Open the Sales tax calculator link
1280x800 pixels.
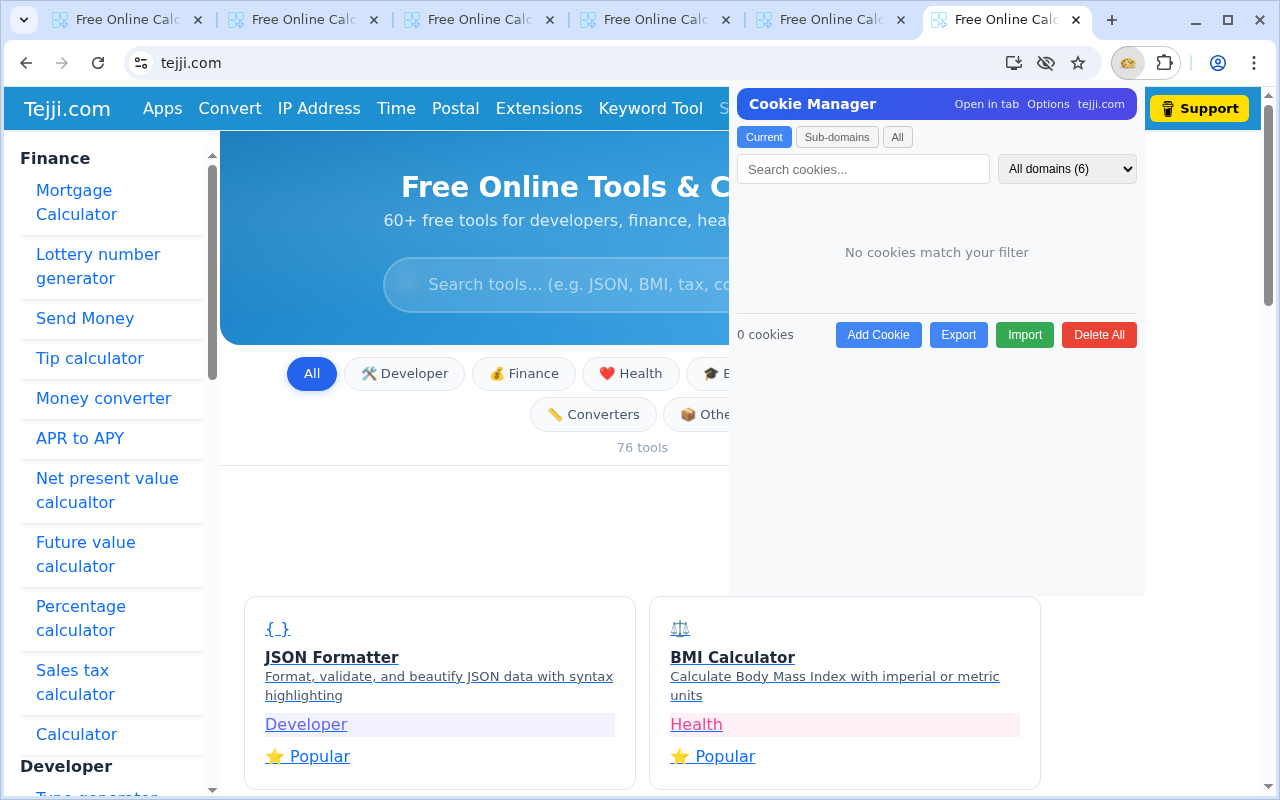pyautogui.click(x=75, y=682)
